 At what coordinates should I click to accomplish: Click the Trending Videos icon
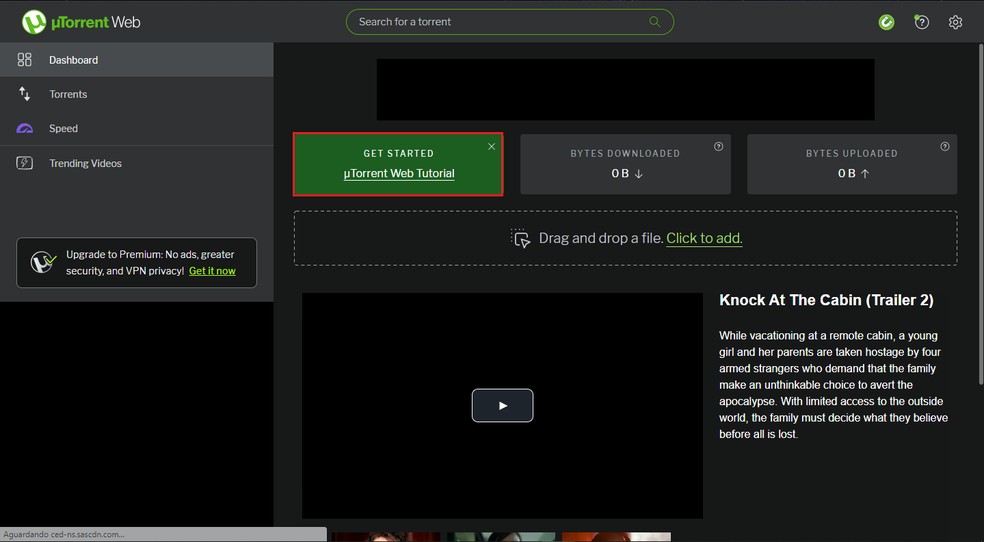24,163
